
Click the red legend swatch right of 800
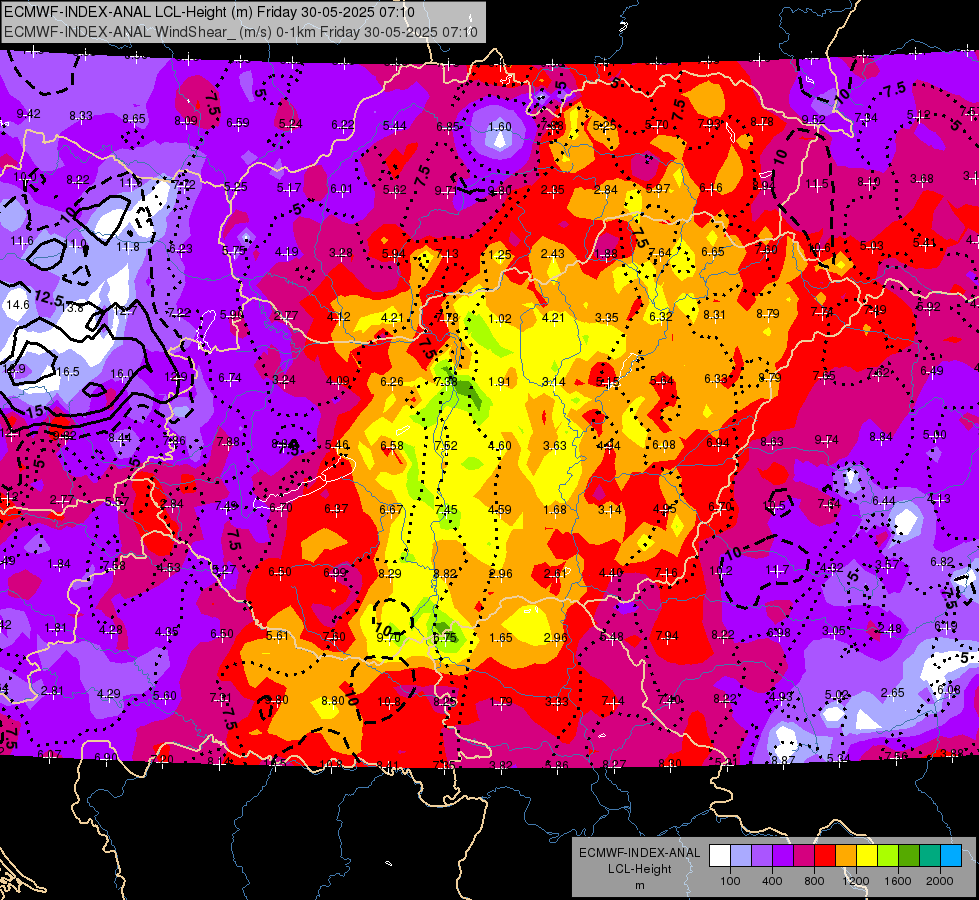[x=825, y=855]
